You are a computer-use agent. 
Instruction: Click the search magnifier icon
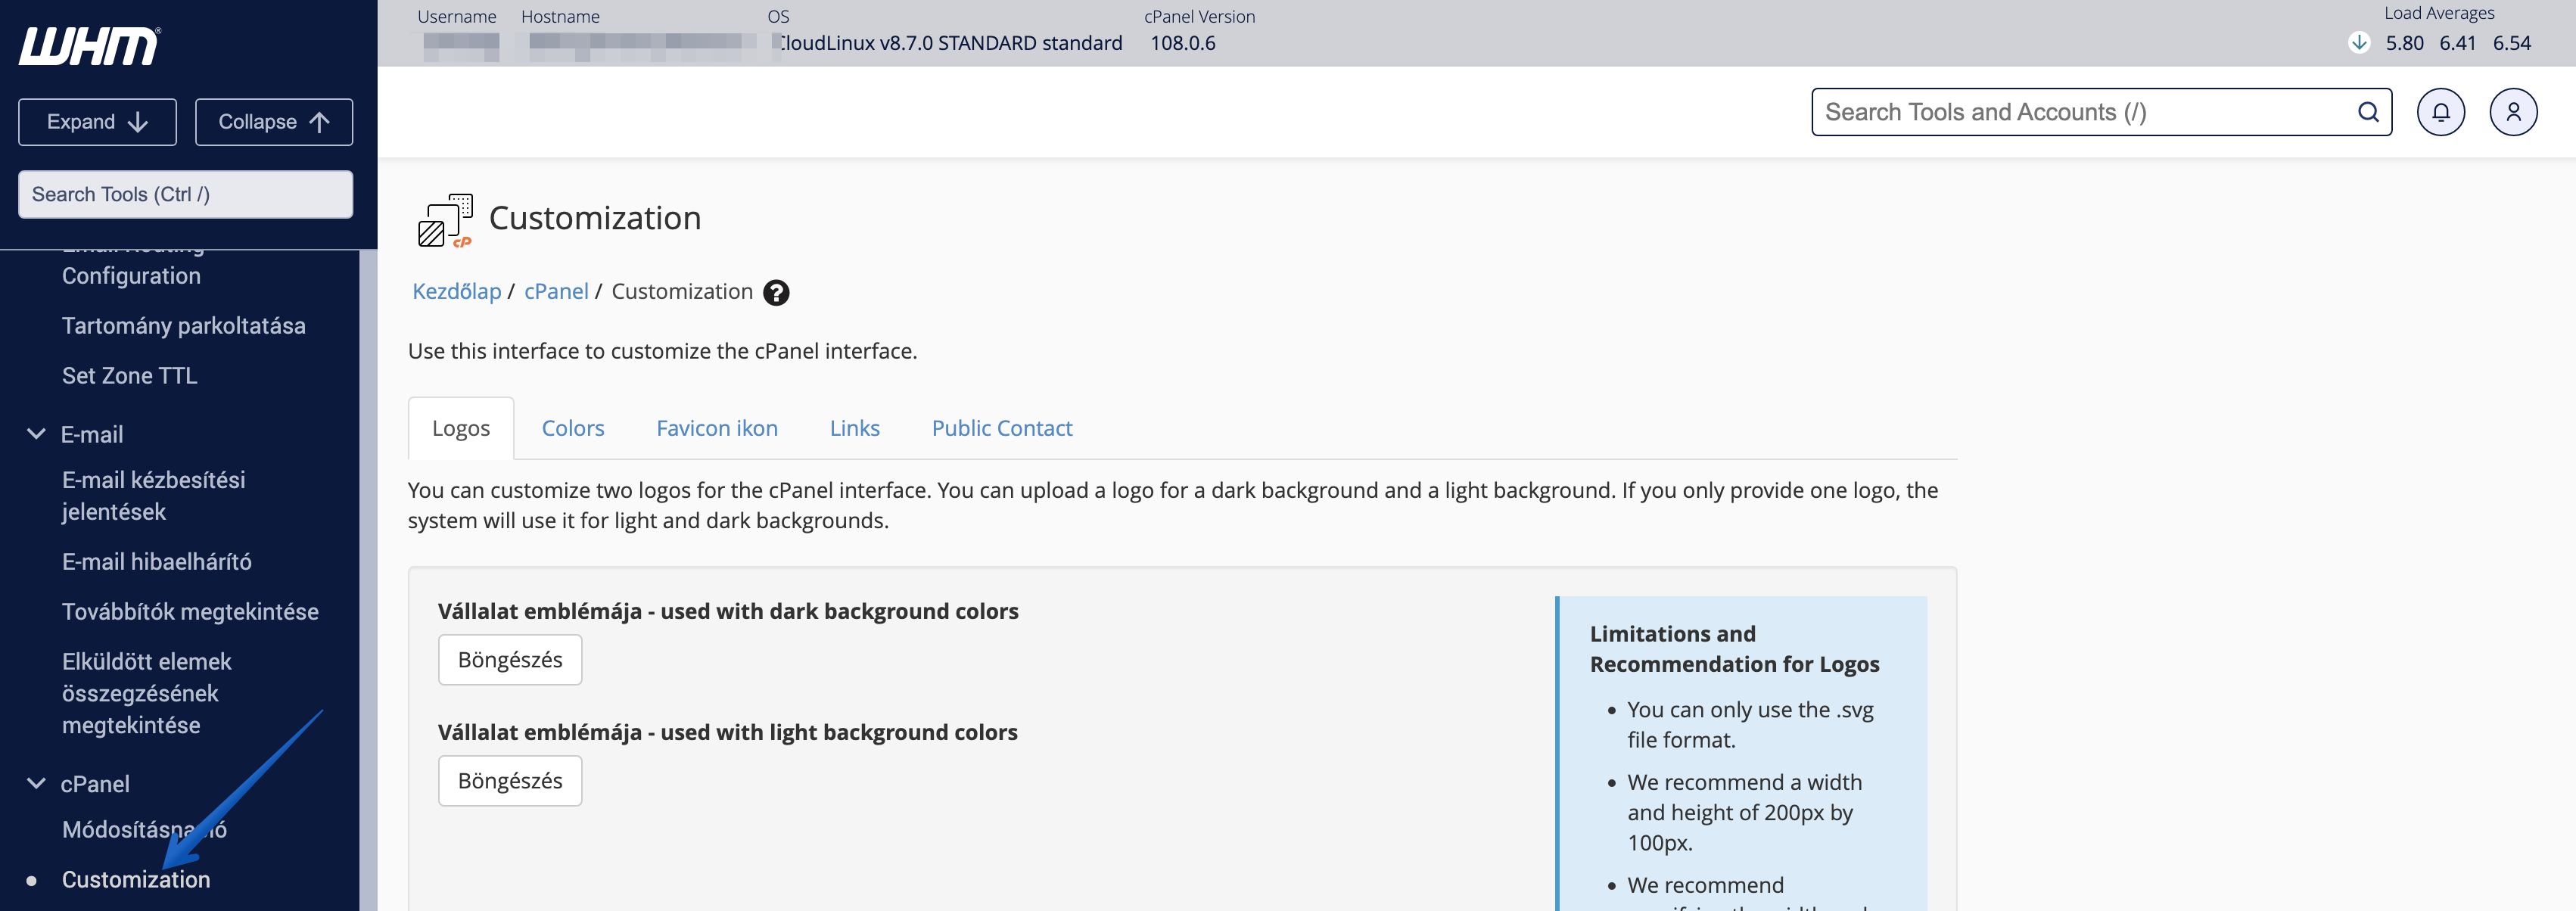pyautogui.click(x=2368, y=112)
